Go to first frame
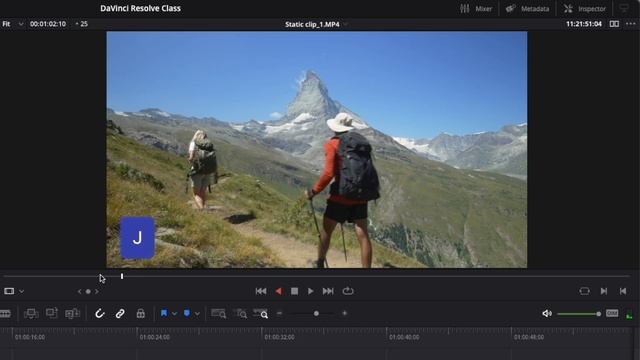 pos(261,291)
